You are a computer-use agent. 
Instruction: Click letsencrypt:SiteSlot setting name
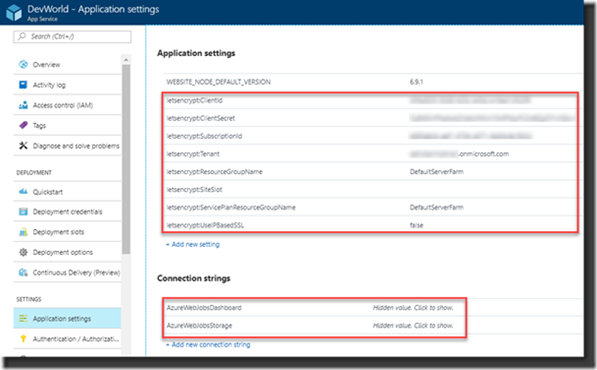click(194, 190)
